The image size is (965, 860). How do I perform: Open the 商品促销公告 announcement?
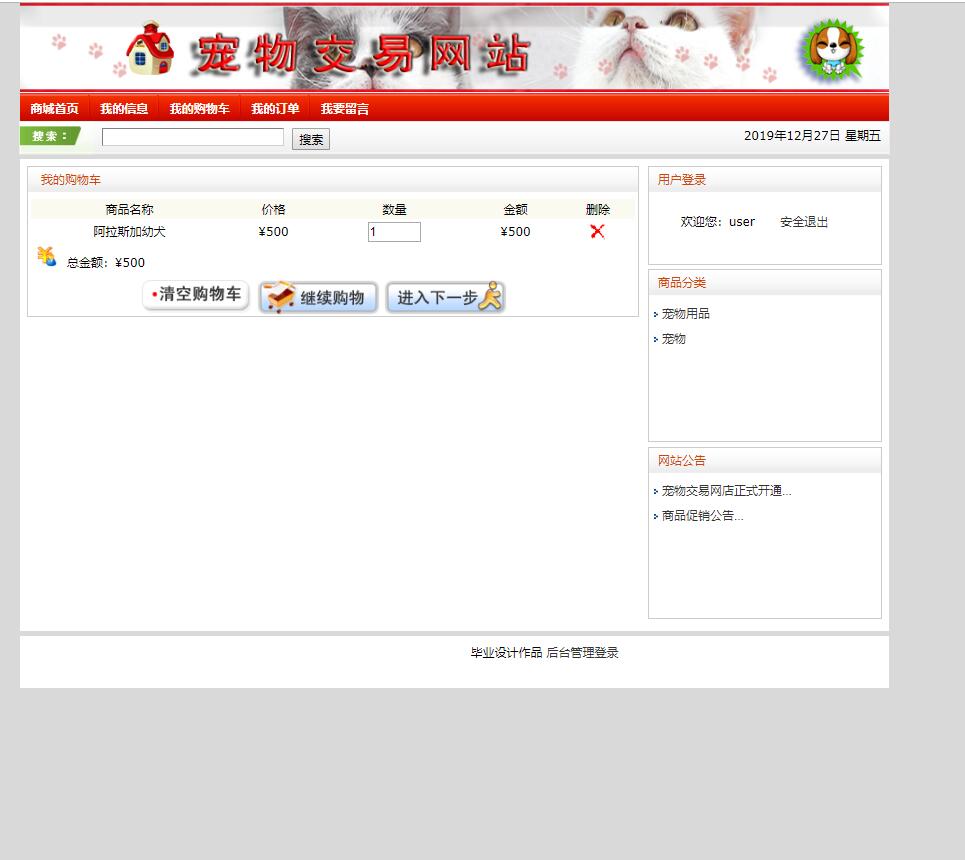tap(700, 515)
